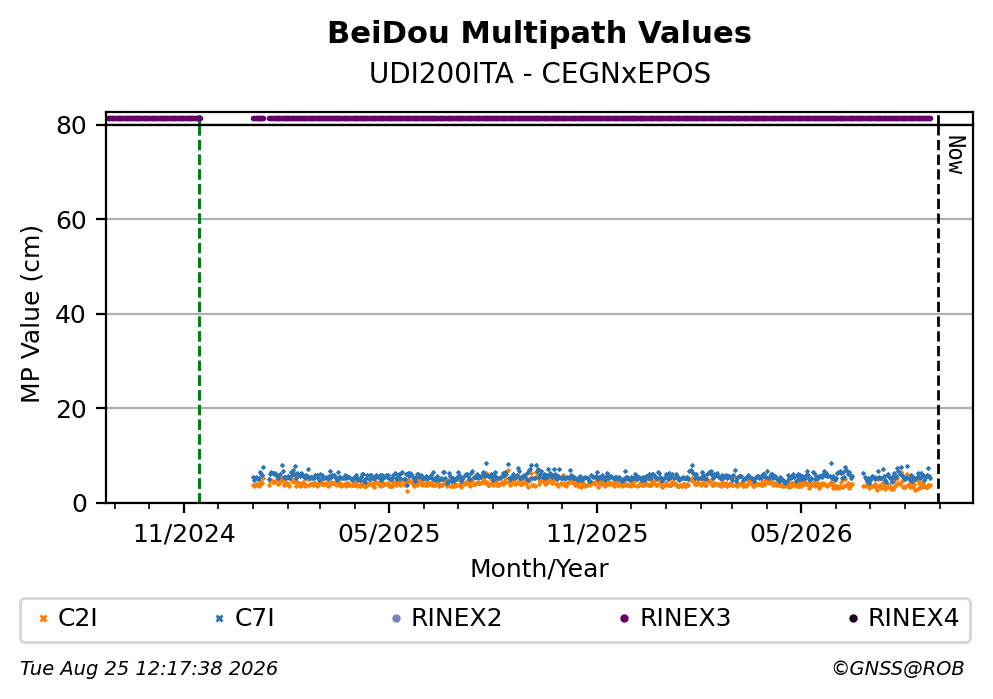Click the orange C2I legend marker
The height and width of the screenshot is (699, 993).
44,619
